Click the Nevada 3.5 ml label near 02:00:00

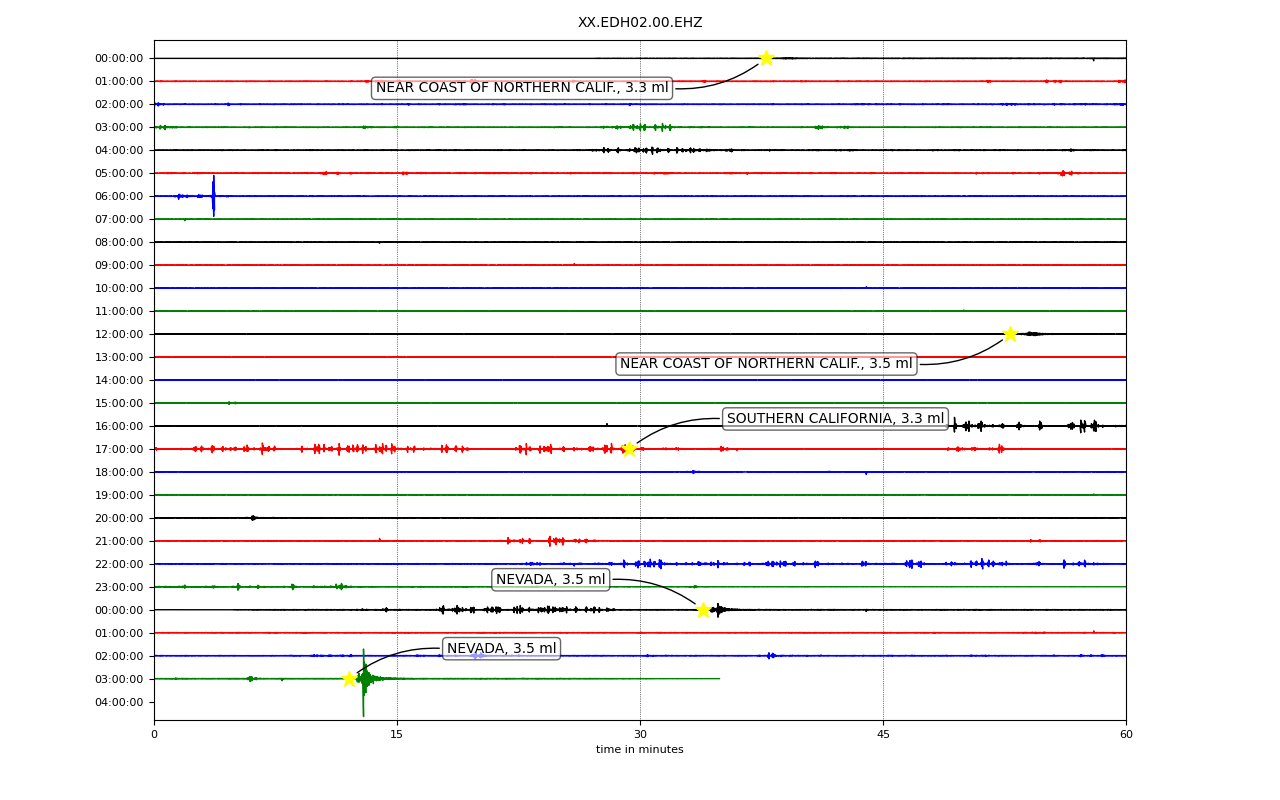point(502,649)
